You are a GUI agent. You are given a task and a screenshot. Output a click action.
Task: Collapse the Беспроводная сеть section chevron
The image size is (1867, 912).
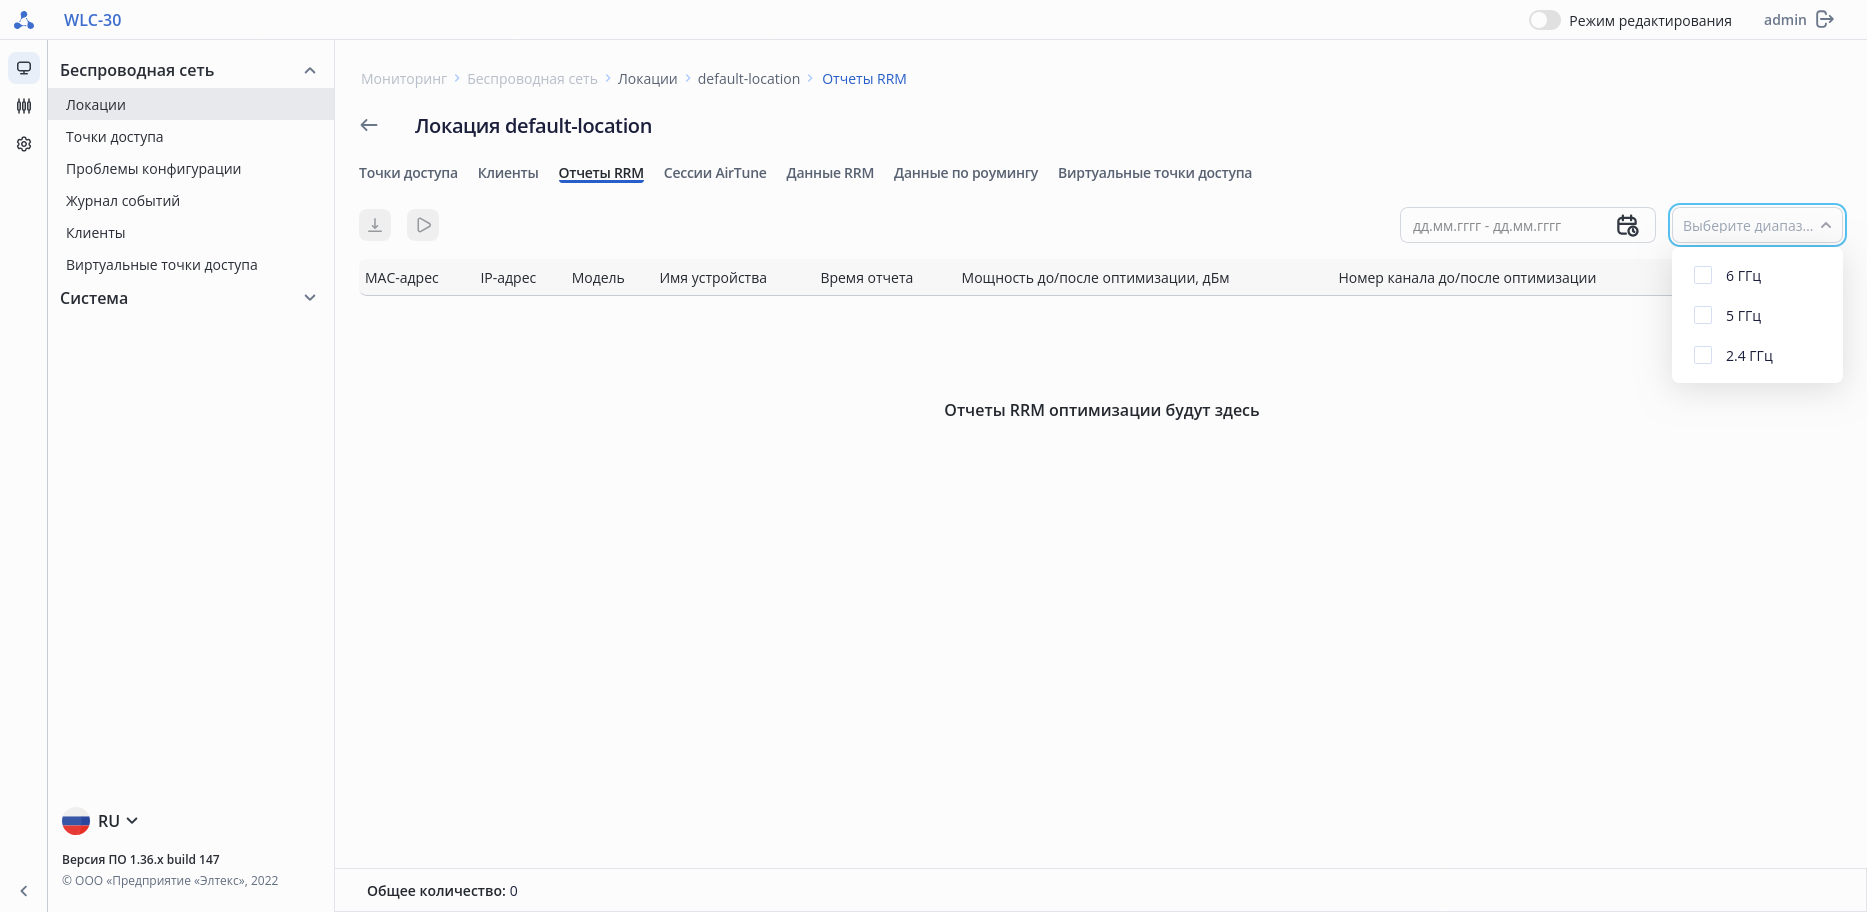coord(310,70)
